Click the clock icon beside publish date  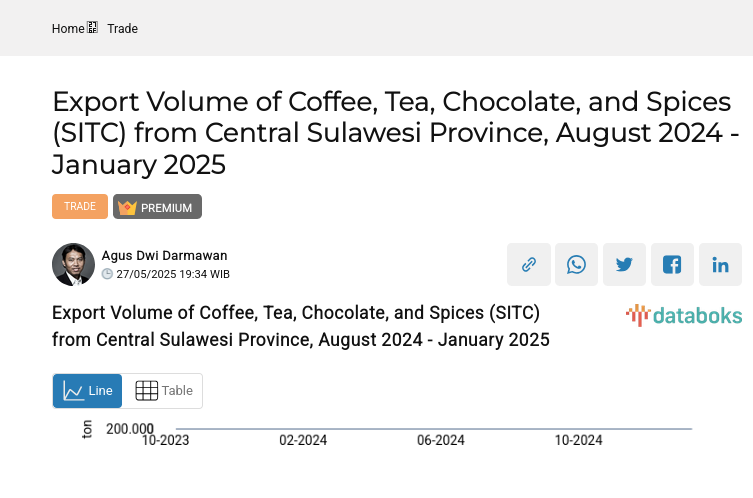pos(108,274)
